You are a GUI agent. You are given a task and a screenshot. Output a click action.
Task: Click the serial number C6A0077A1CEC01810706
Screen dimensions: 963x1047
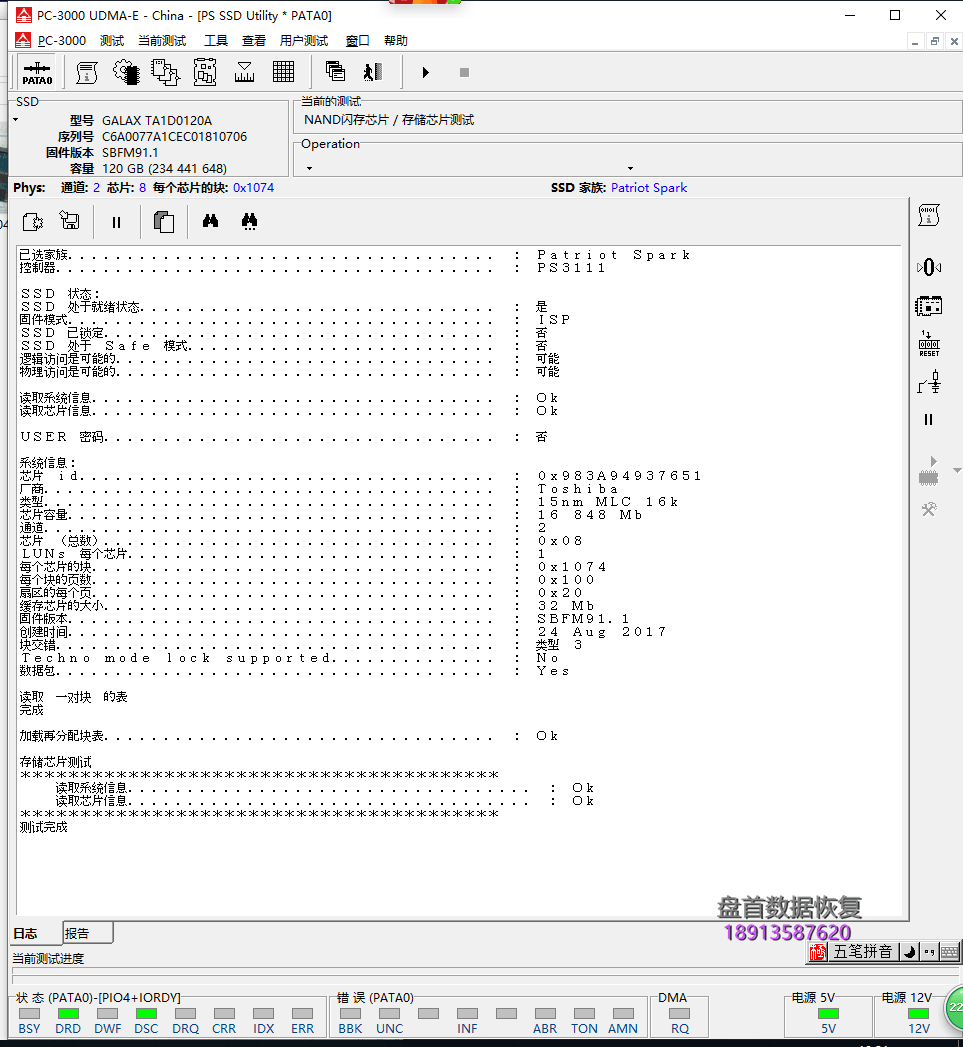174,137
